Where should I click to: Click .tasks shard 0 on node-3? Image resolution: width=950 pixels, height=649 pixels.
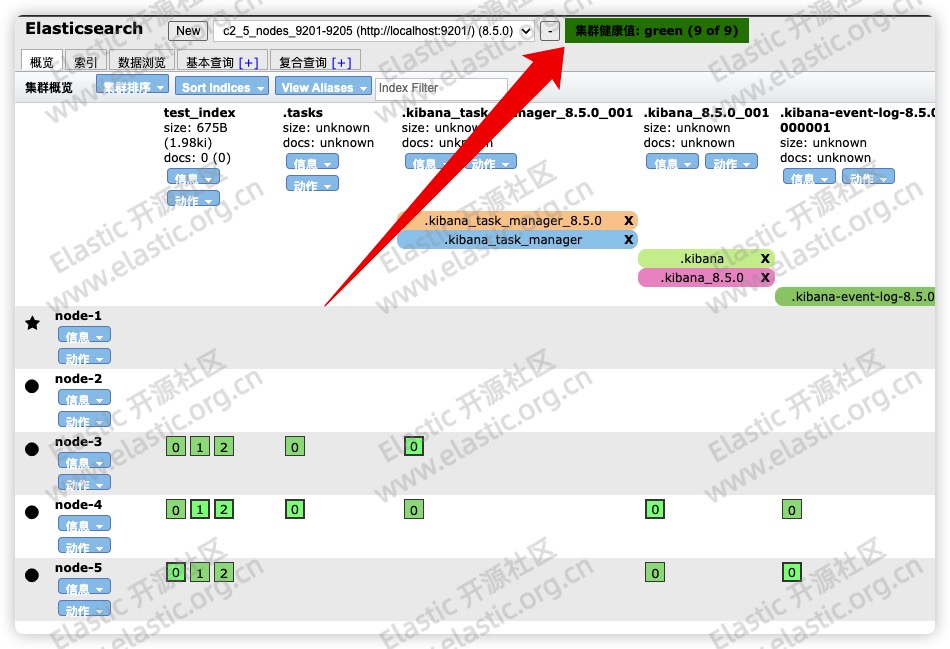tap(294, 447)
